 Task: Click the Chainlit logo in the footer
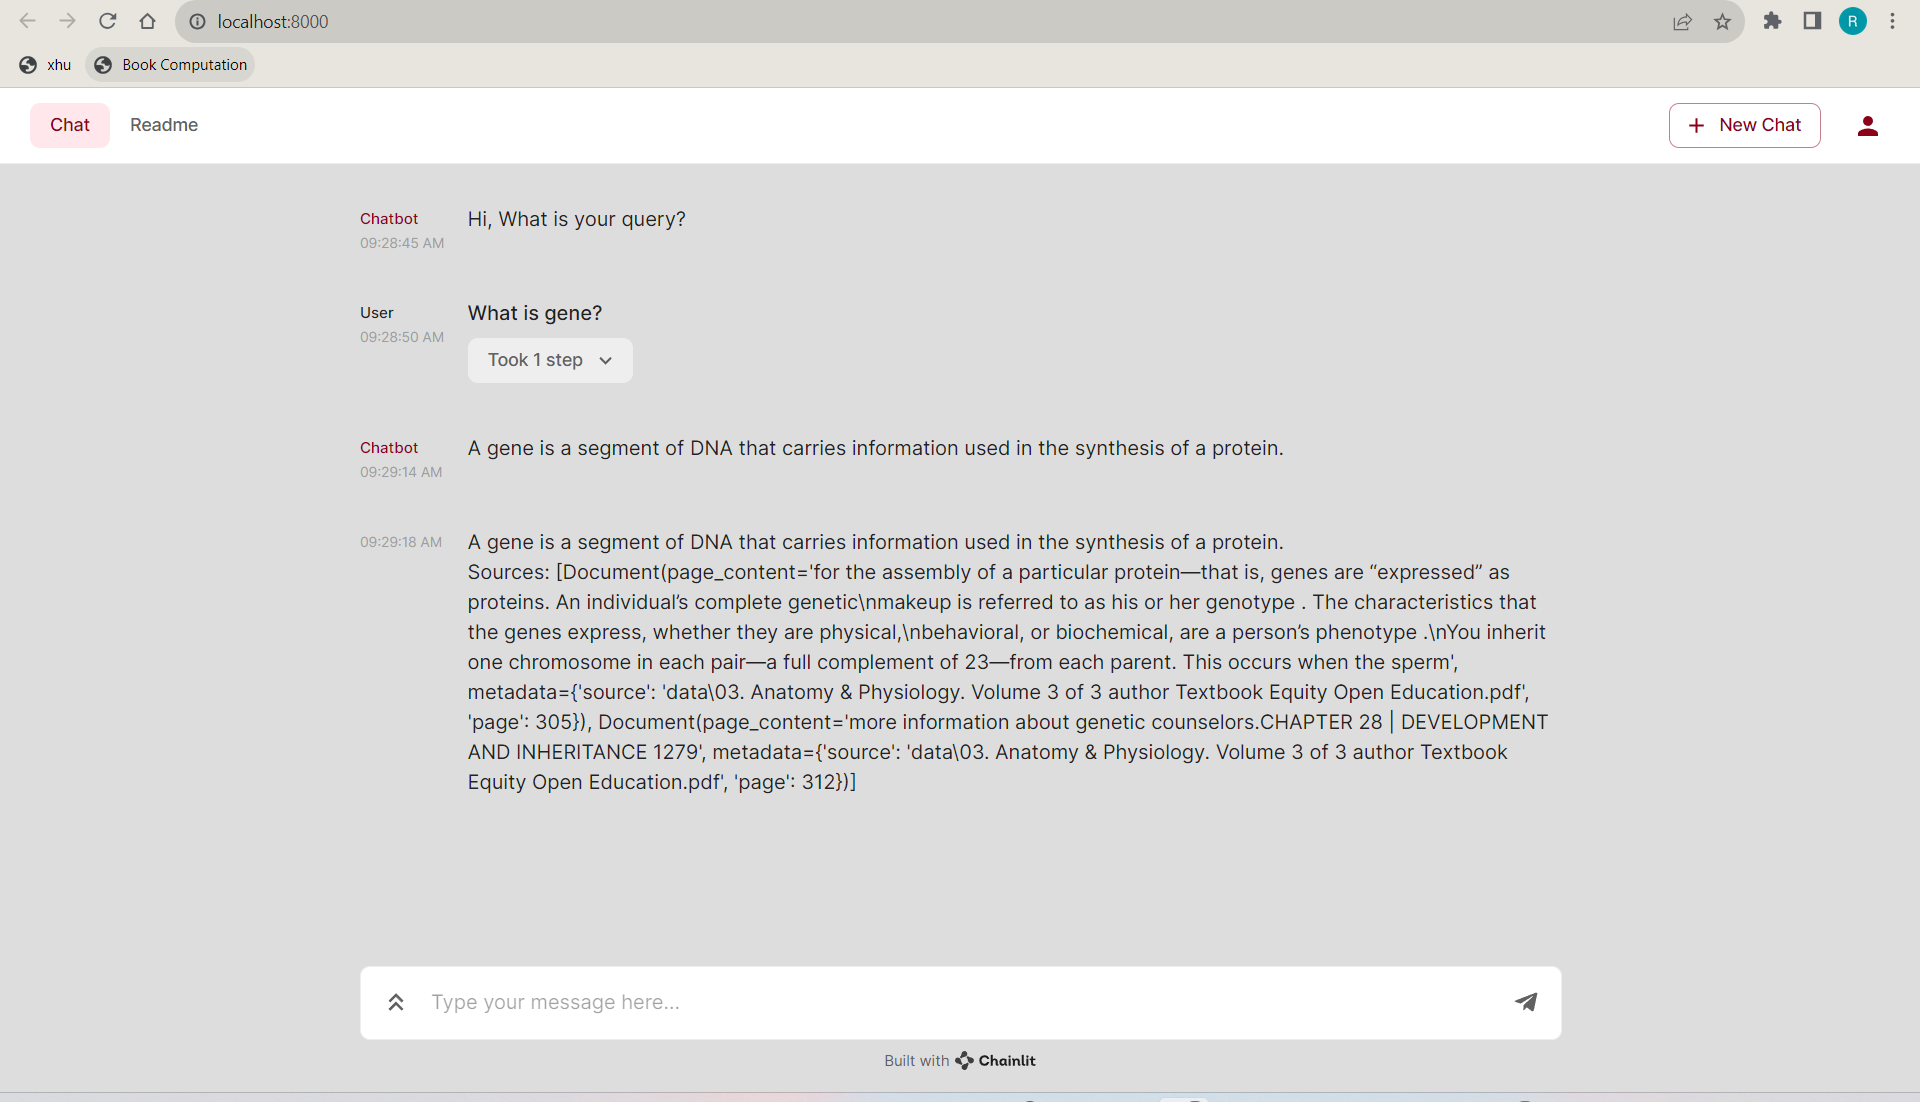point(964,1061)
